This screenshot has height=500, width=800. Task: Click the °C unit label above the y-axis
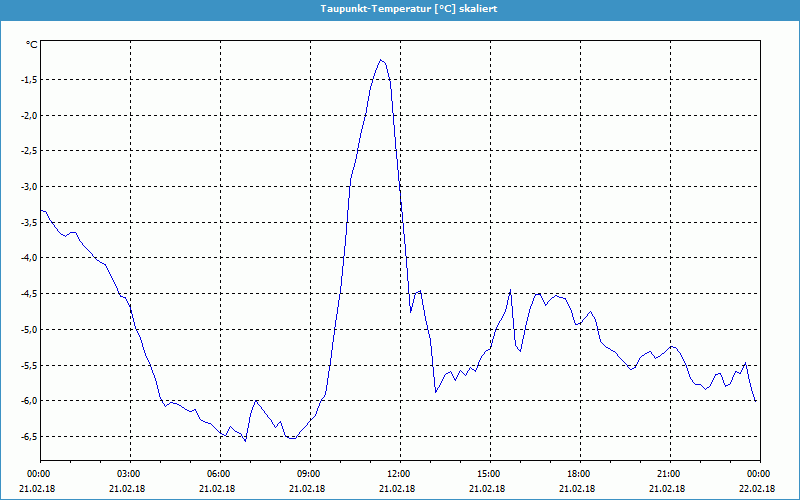31,45
